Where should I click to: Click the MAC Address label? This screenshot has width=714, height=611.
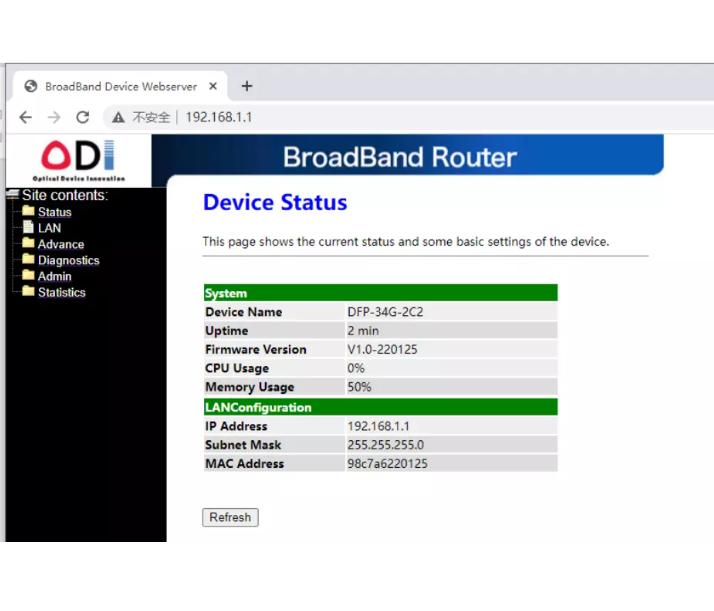click(x=245, y=463)
